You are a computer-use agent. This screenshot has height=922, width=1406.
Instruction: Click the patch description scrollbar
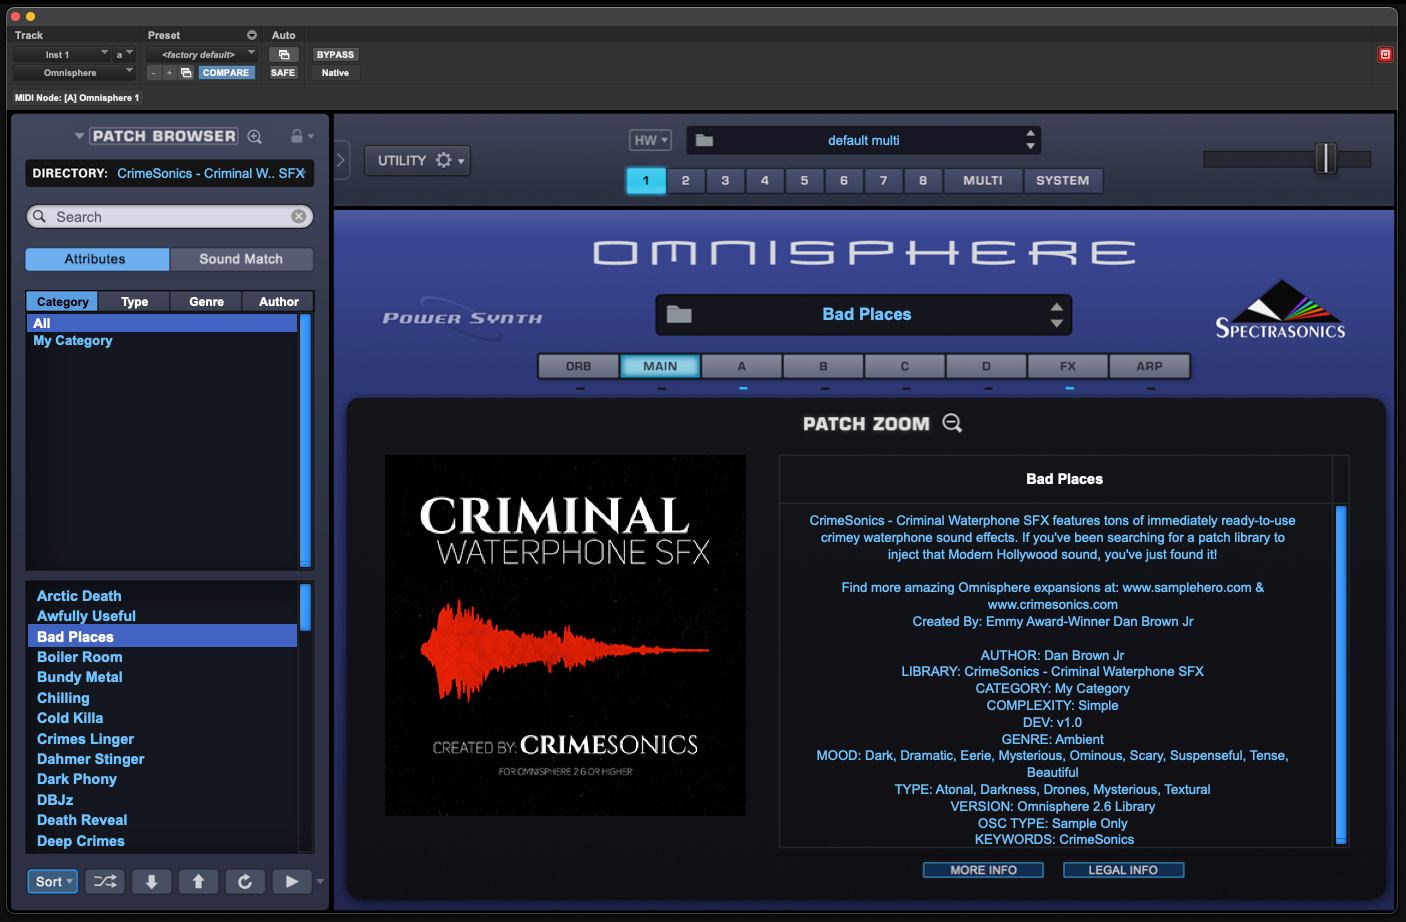[1341, 675]
